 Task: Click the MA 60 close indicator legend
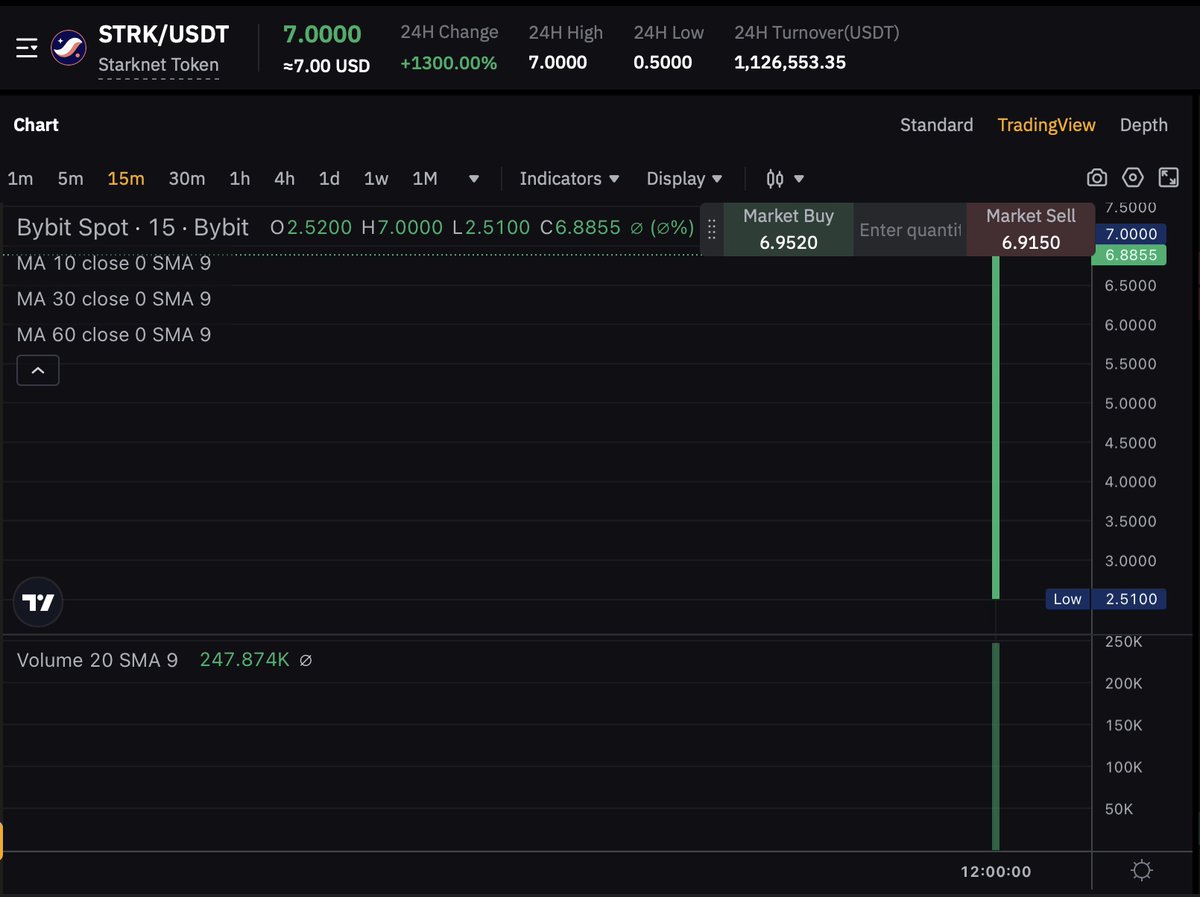point(114,335)
